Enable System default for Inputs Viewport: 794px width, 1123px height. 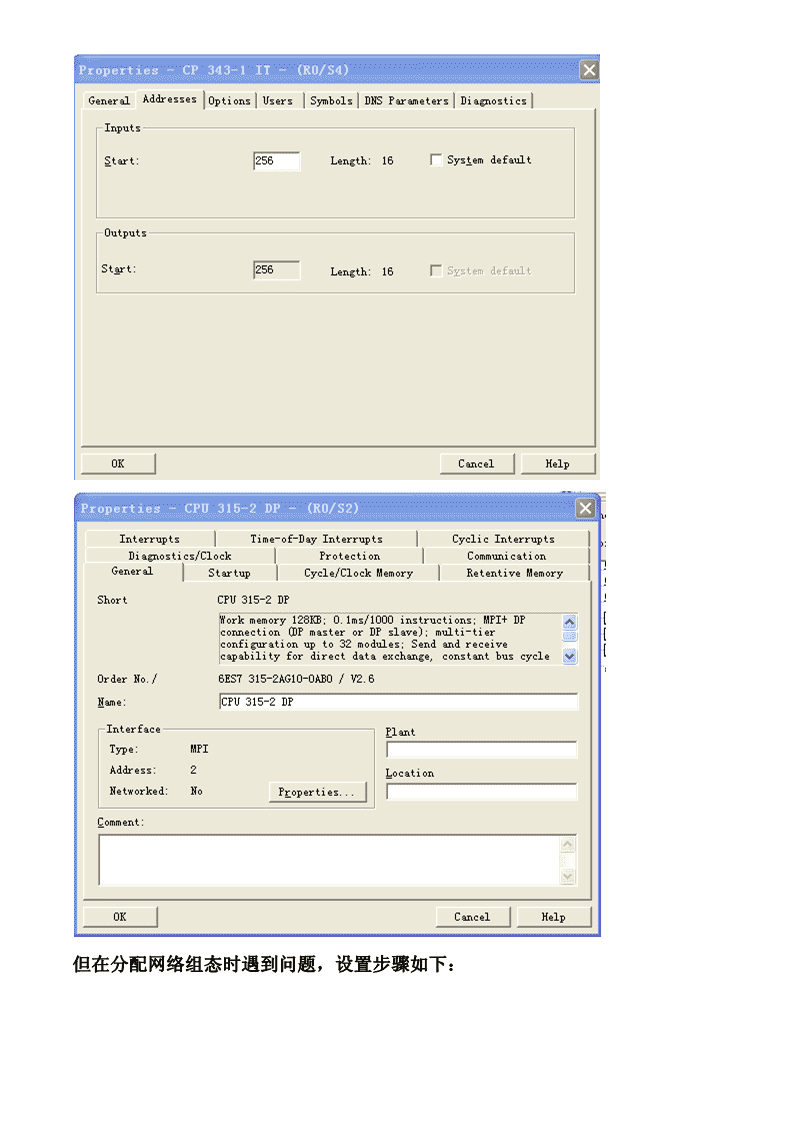[x=435, y=160]
